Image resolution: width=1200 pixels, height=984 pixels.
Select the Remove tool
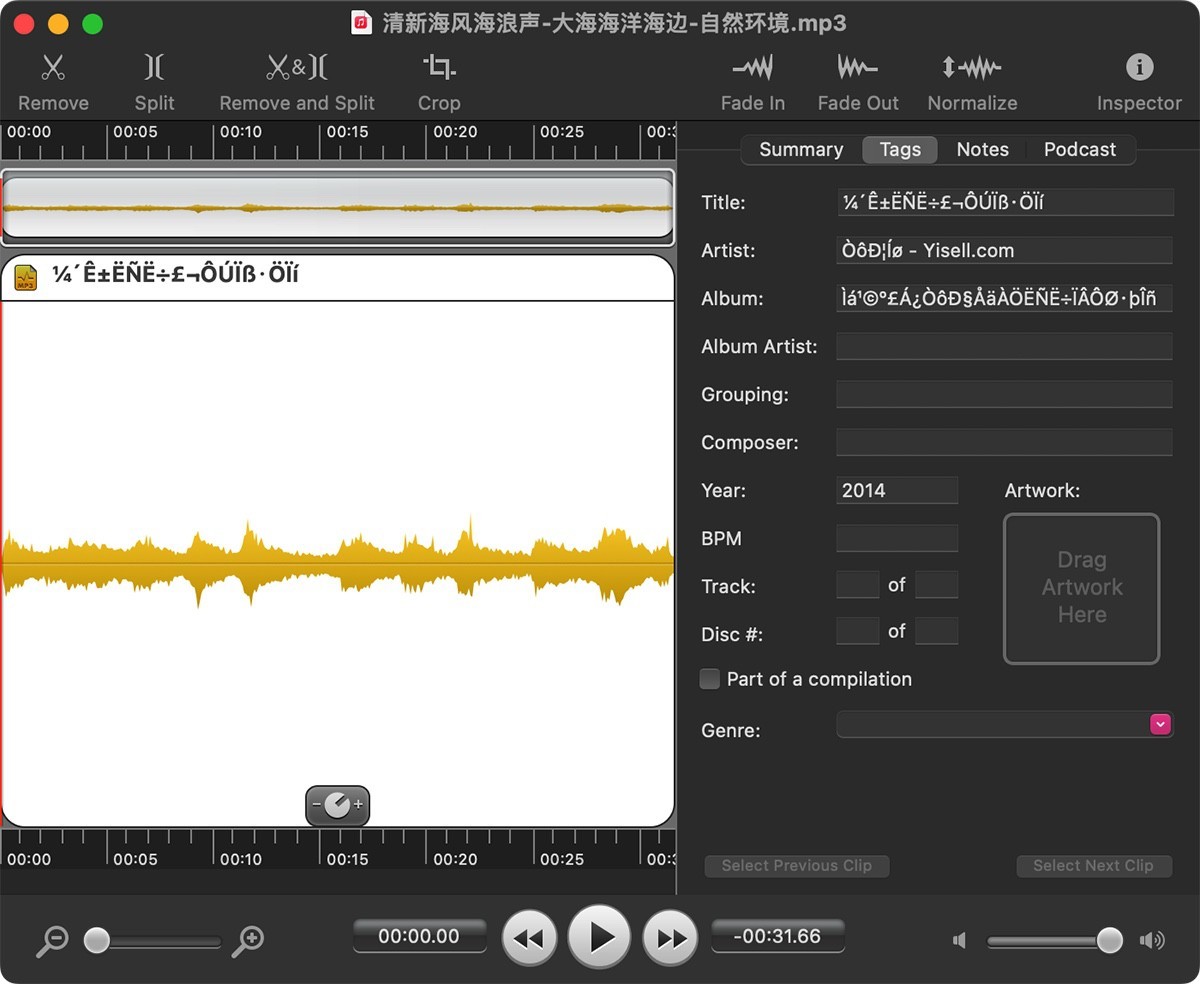53,80
